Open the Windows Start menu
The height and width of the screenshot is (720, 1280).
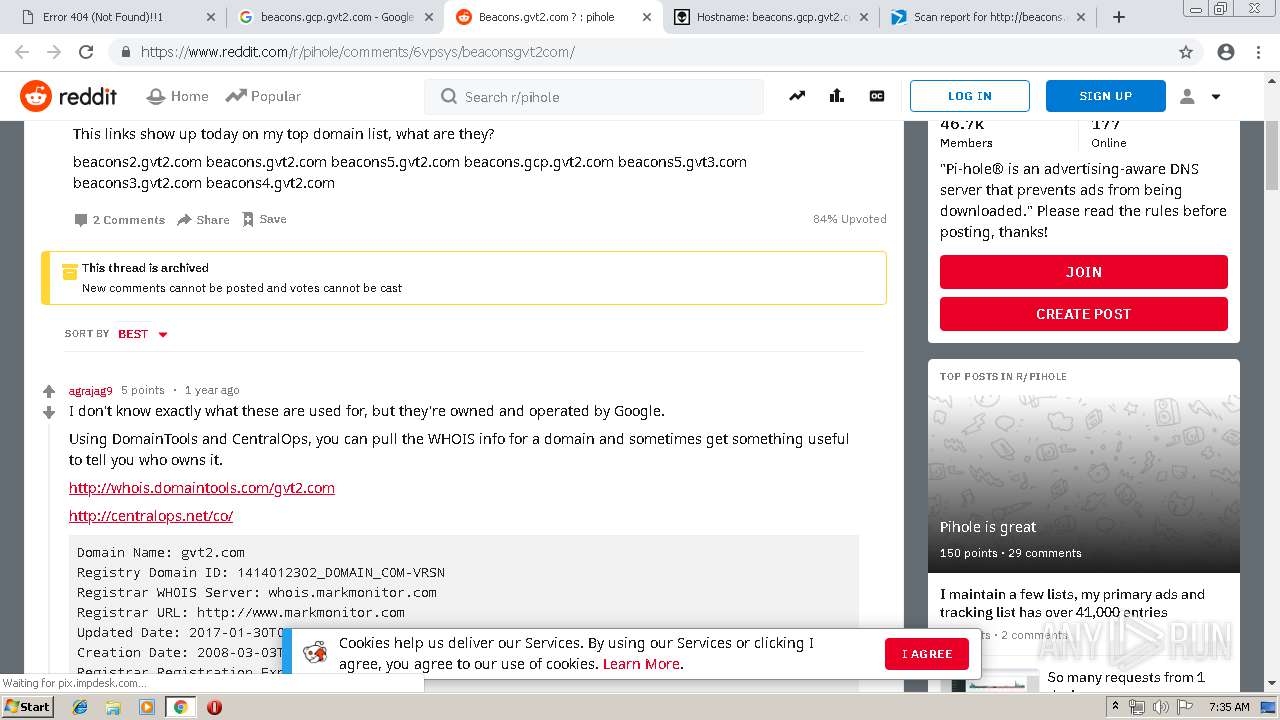pyautogui.click(x=27, y=706)
